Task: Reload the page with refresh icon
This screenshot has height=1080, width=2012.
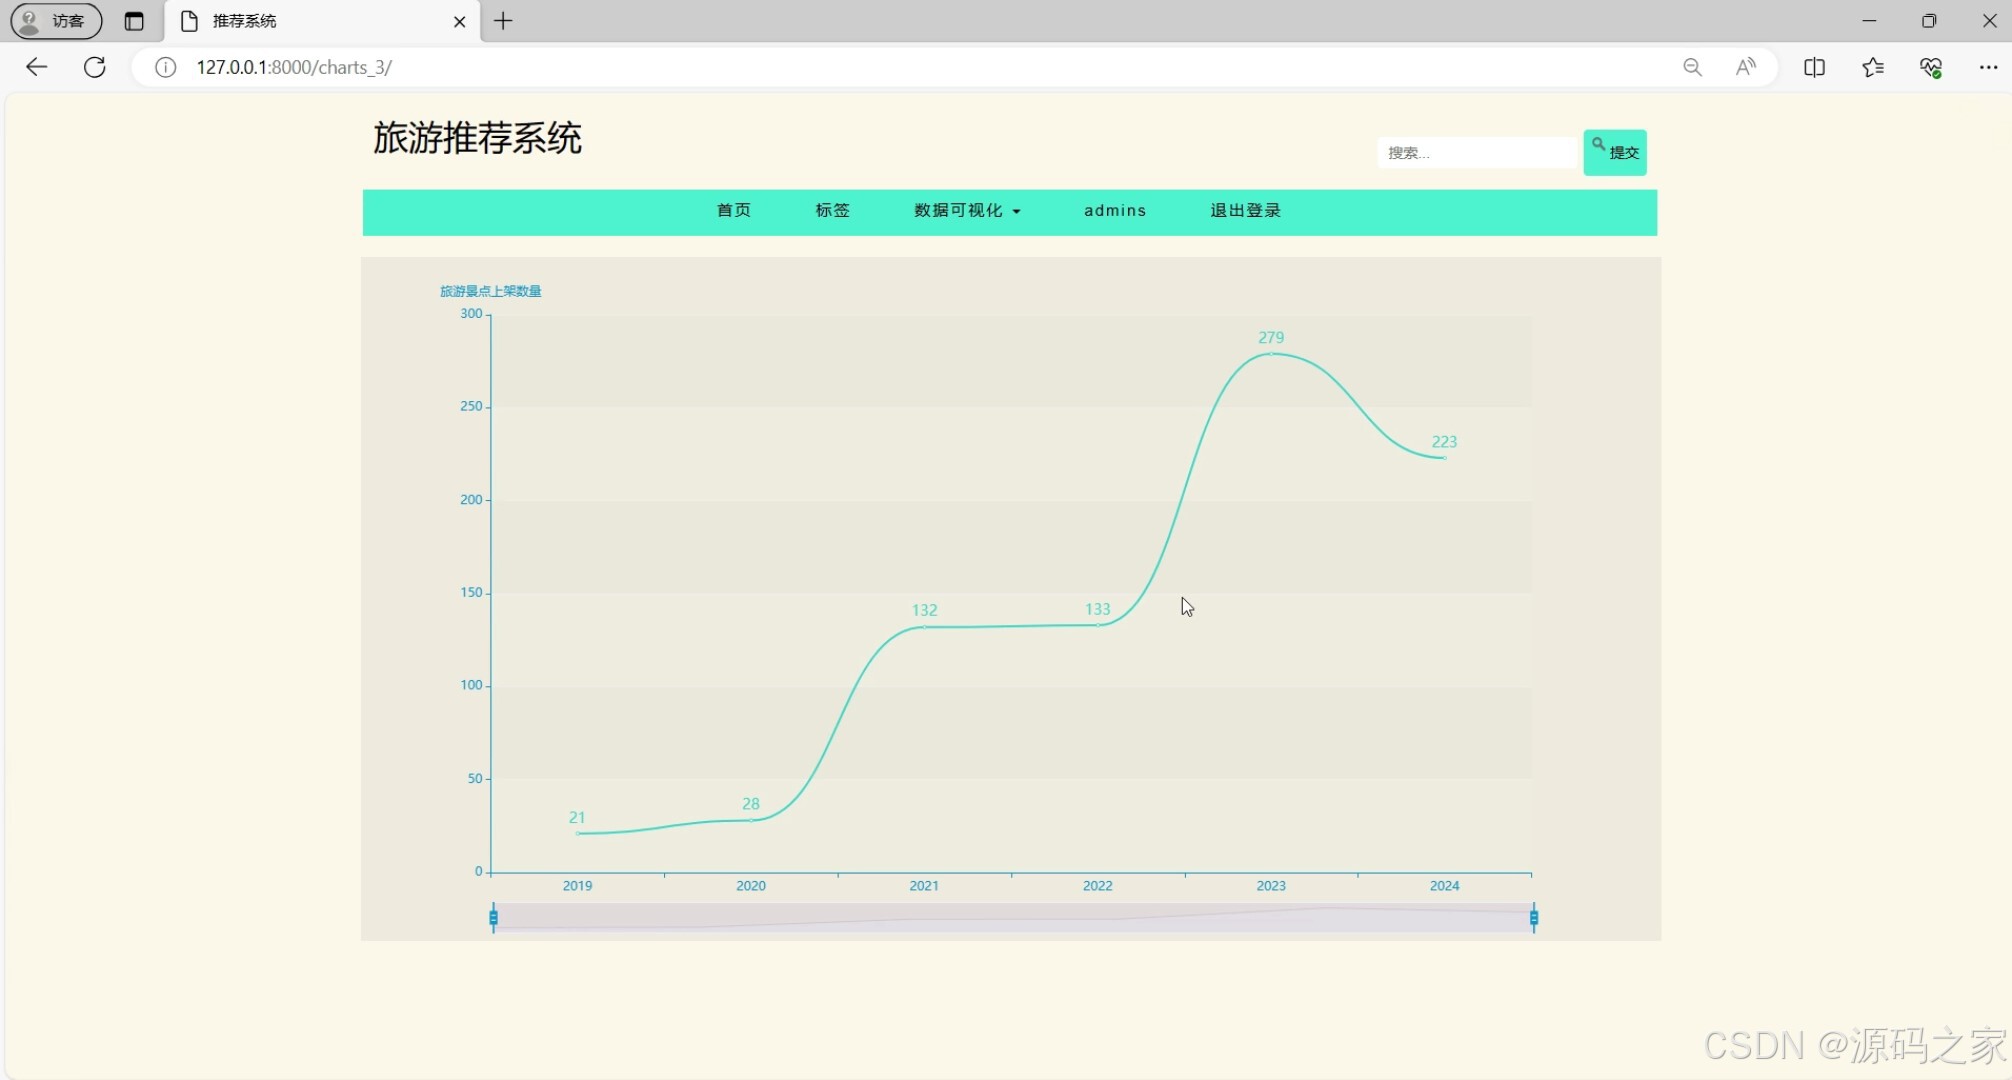Action: [x=95, y=67]
